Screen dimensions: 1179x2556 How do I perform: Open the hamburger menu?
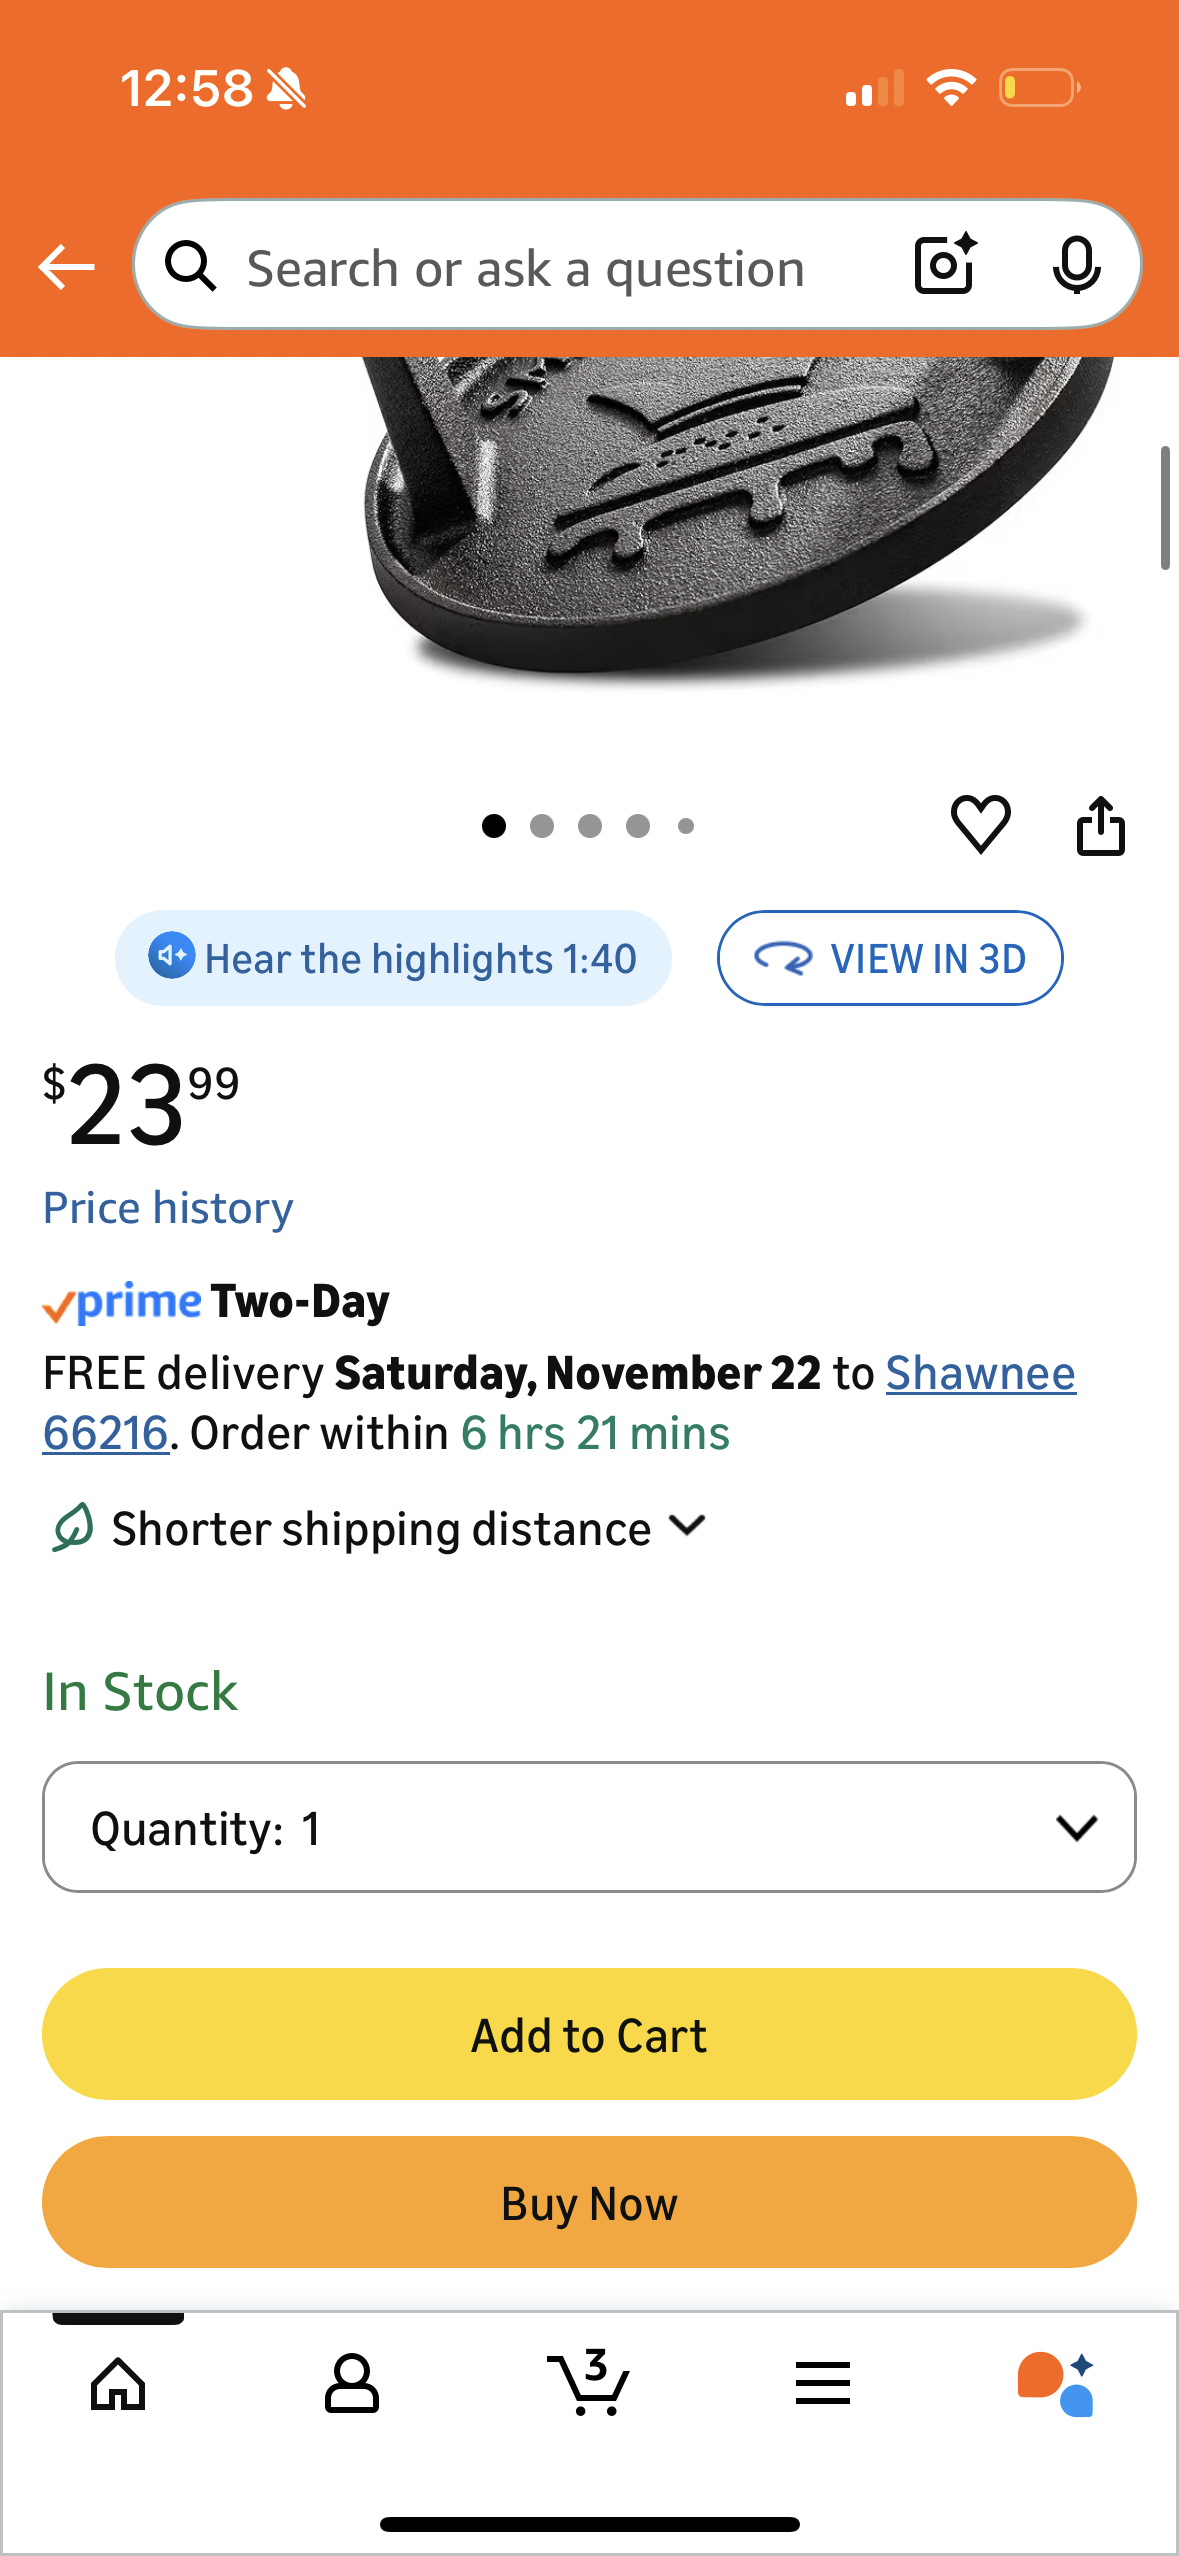[x=823, y=2384]
